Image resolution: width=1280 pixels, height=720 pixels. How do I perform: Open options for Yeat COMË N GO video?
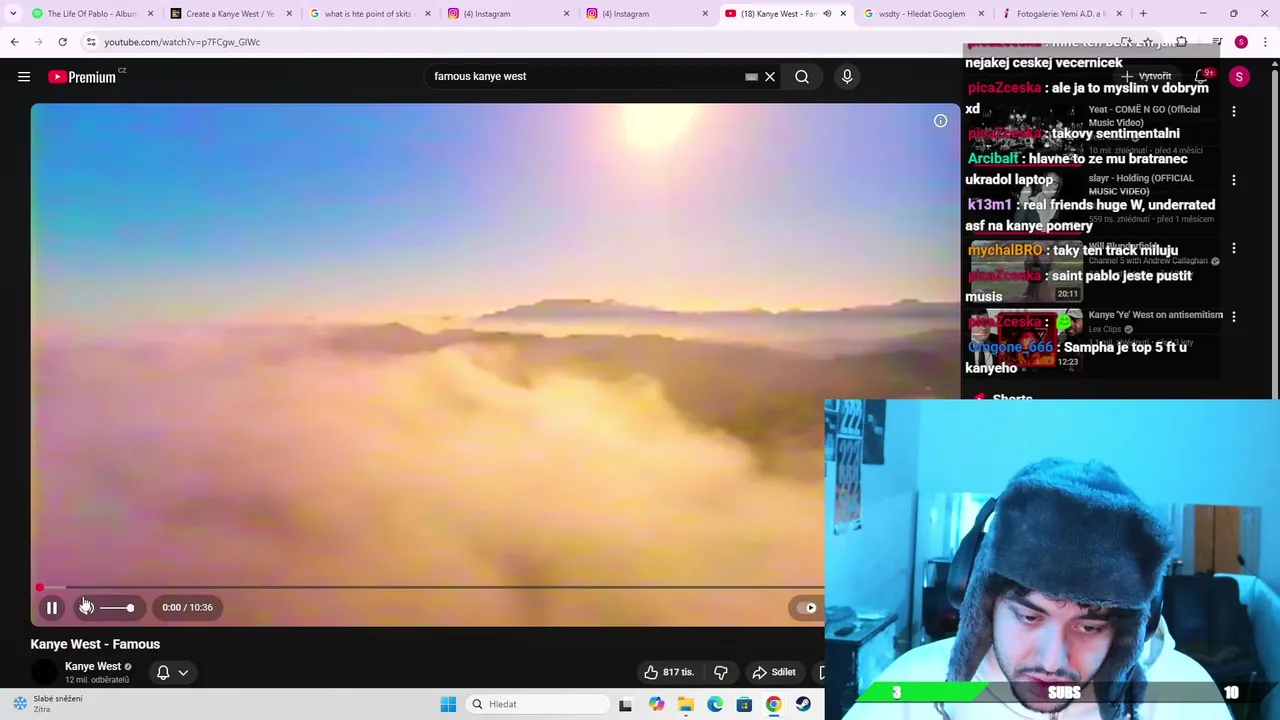[1234, 111]
